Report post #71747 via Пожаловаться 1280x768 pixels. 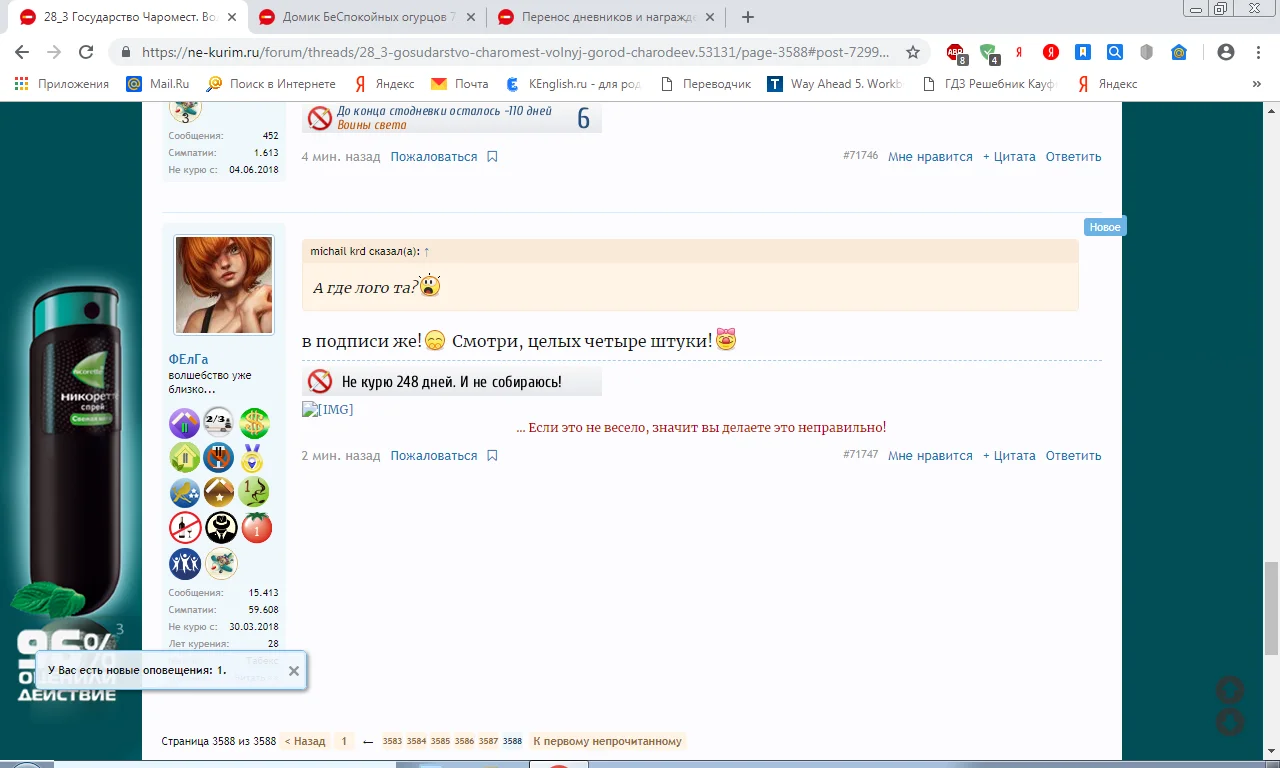[434, 456]
